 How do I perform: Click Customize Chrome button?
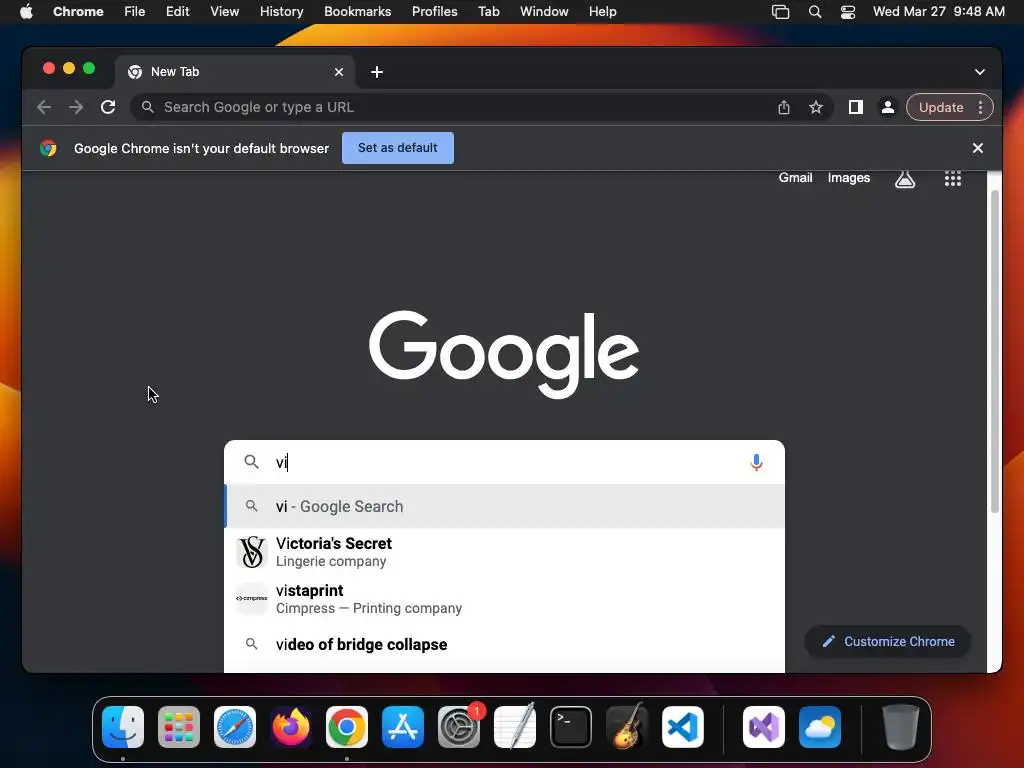[x=888, y=641]
